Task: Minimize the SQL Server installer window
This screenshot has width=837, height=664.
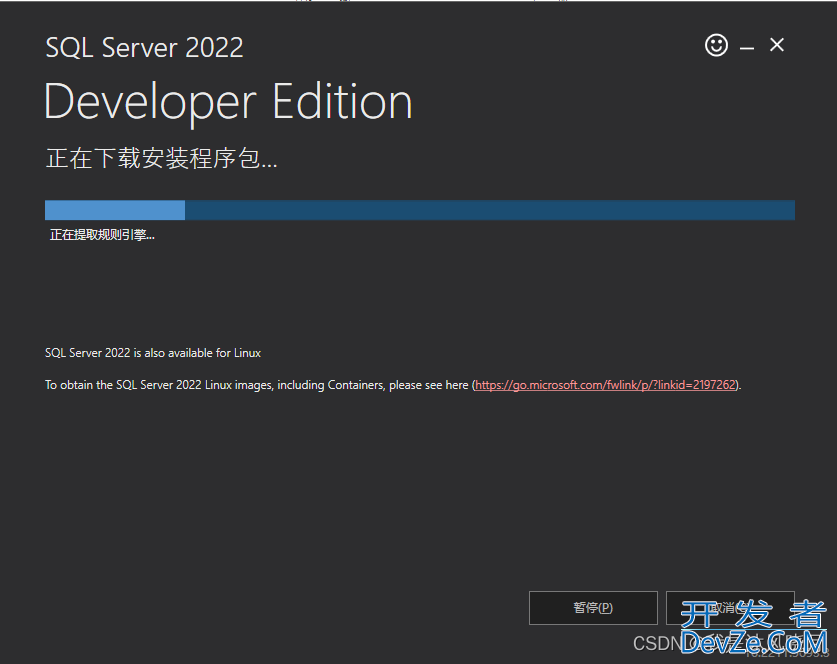Action: pos(747,48)
